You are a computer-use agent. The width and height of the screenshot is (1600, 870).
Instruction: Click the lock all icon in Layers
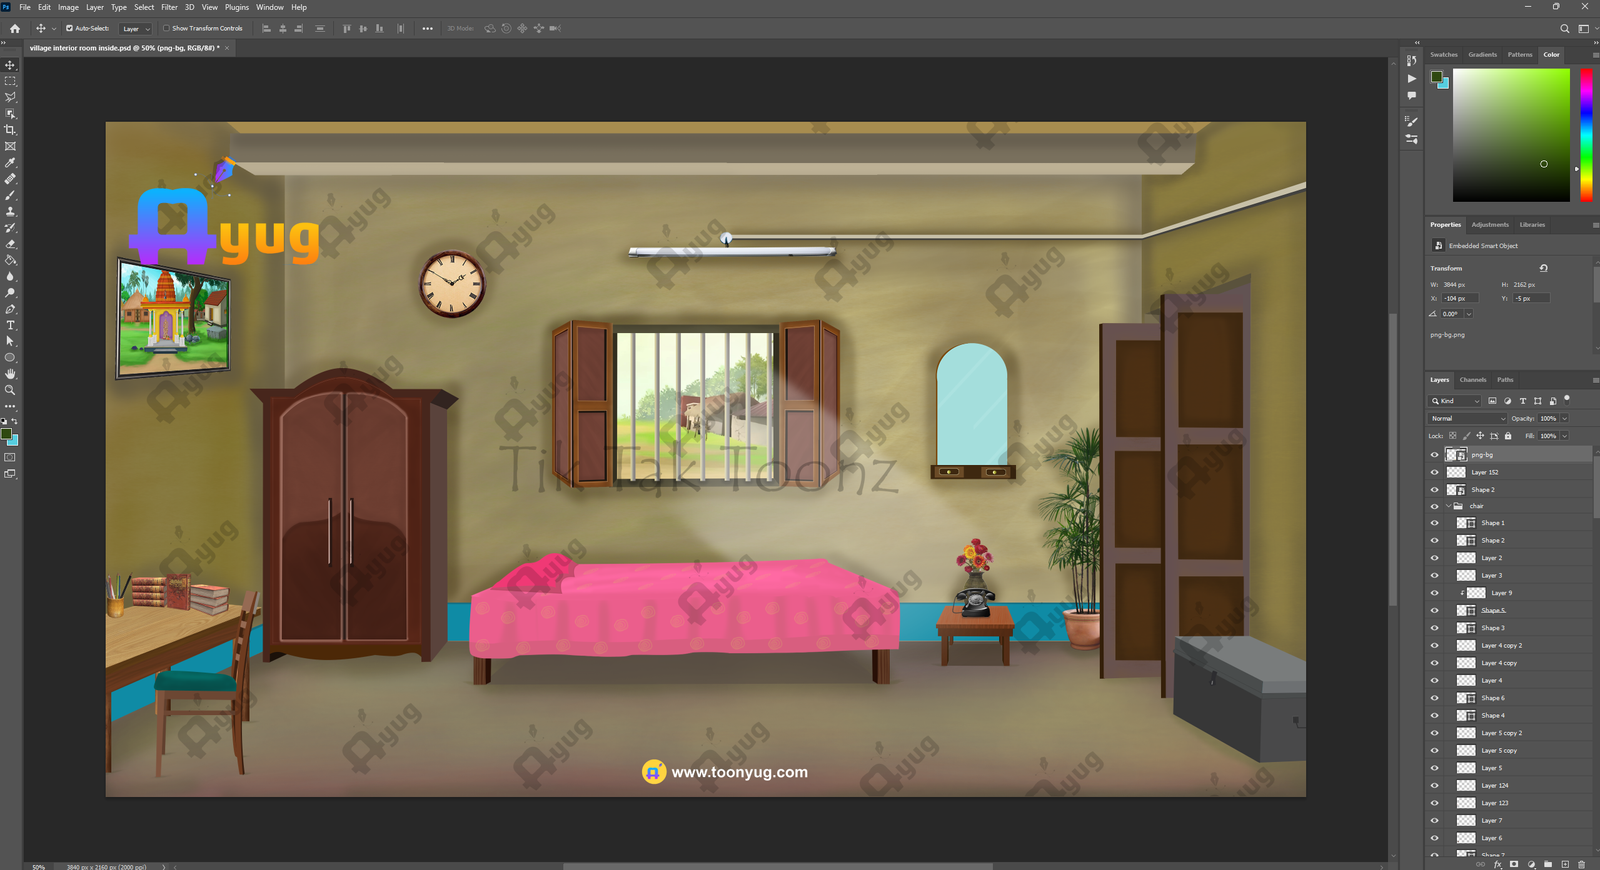click(1508, 436)
